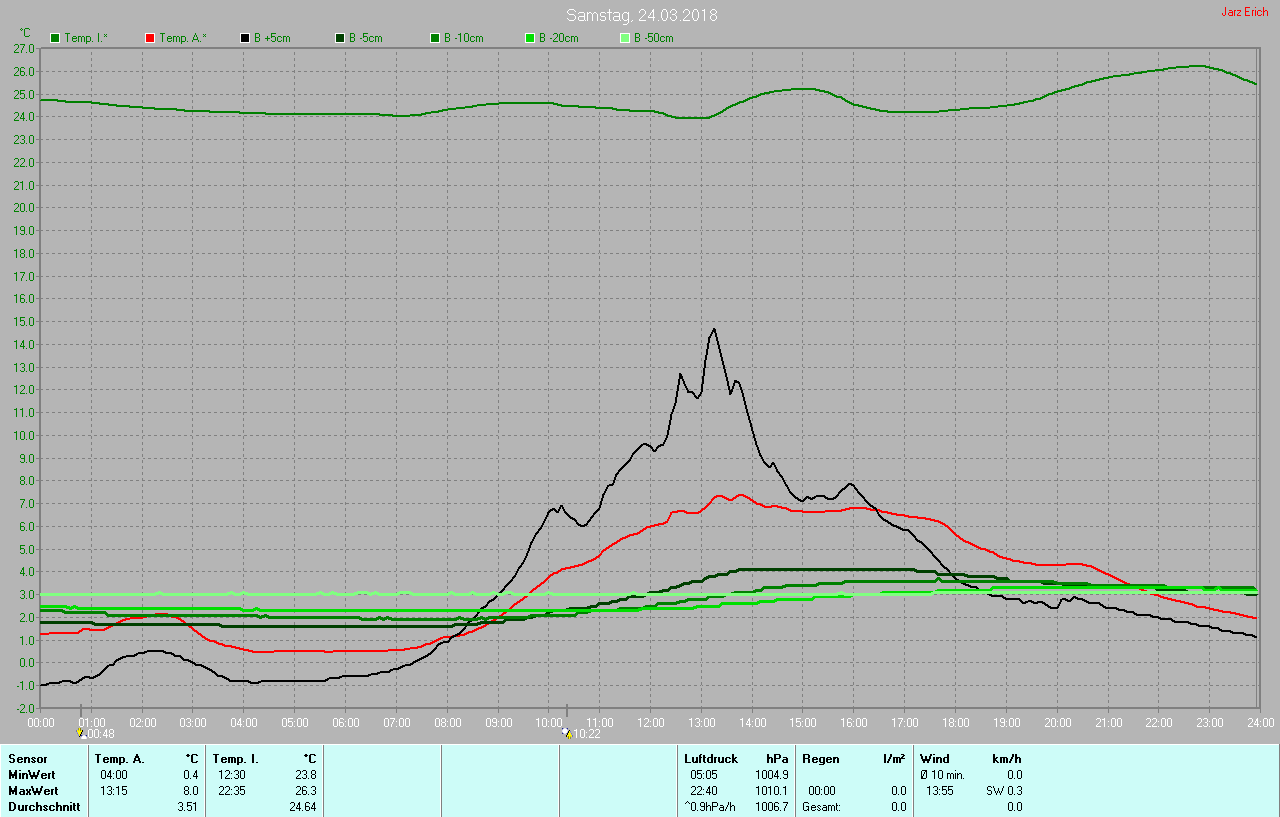Image resolution: width=1280 pixels, height=817 pixels.
Task: Click the '10:22' marker time label
Action: 585,734
